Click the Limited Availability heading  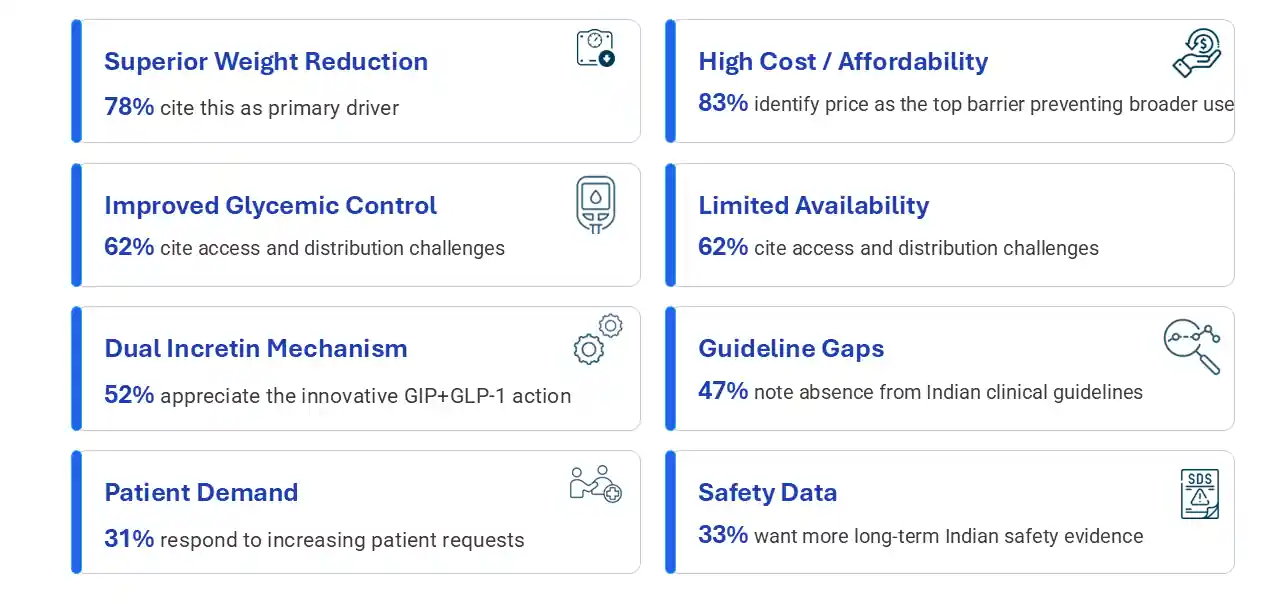click(x=813, y=205)
